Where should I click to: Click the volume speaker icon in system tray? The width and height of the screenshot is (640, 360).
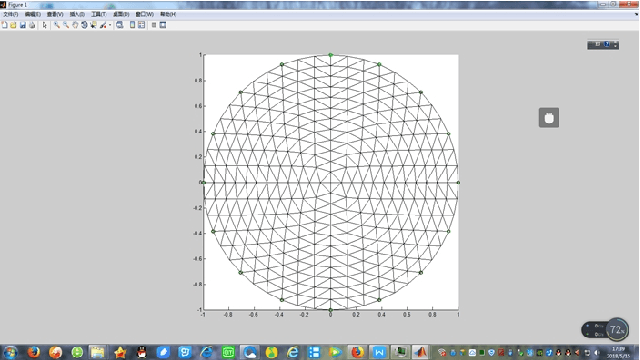(x=597, y=352)
